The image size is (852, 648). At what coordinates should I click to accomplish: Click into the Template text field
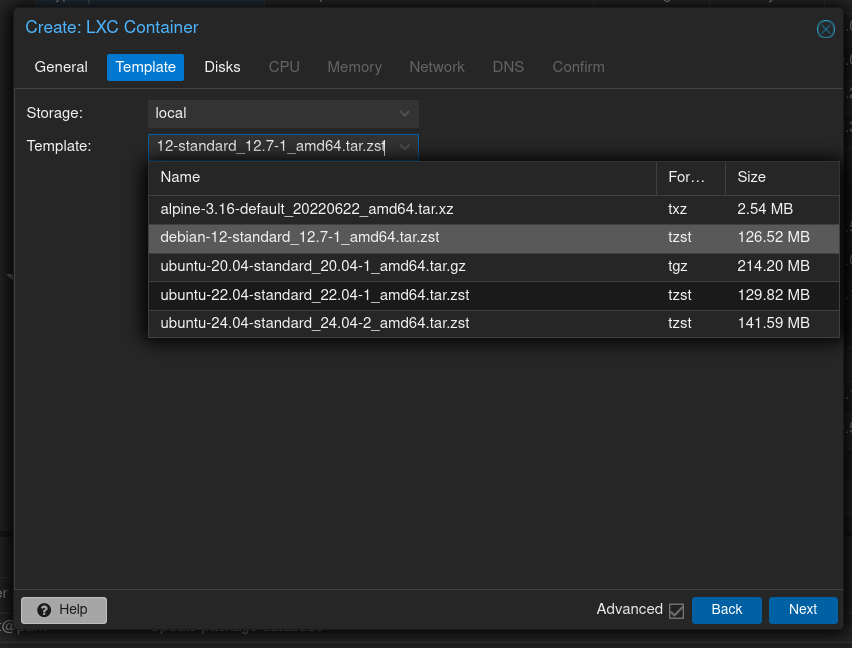coord(270,147)
